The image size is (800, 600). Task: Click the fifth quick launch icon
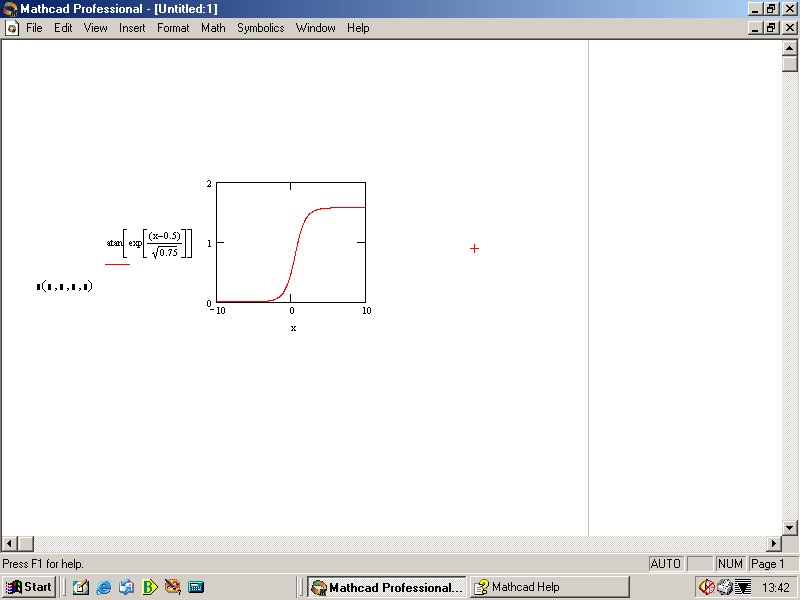173,587
